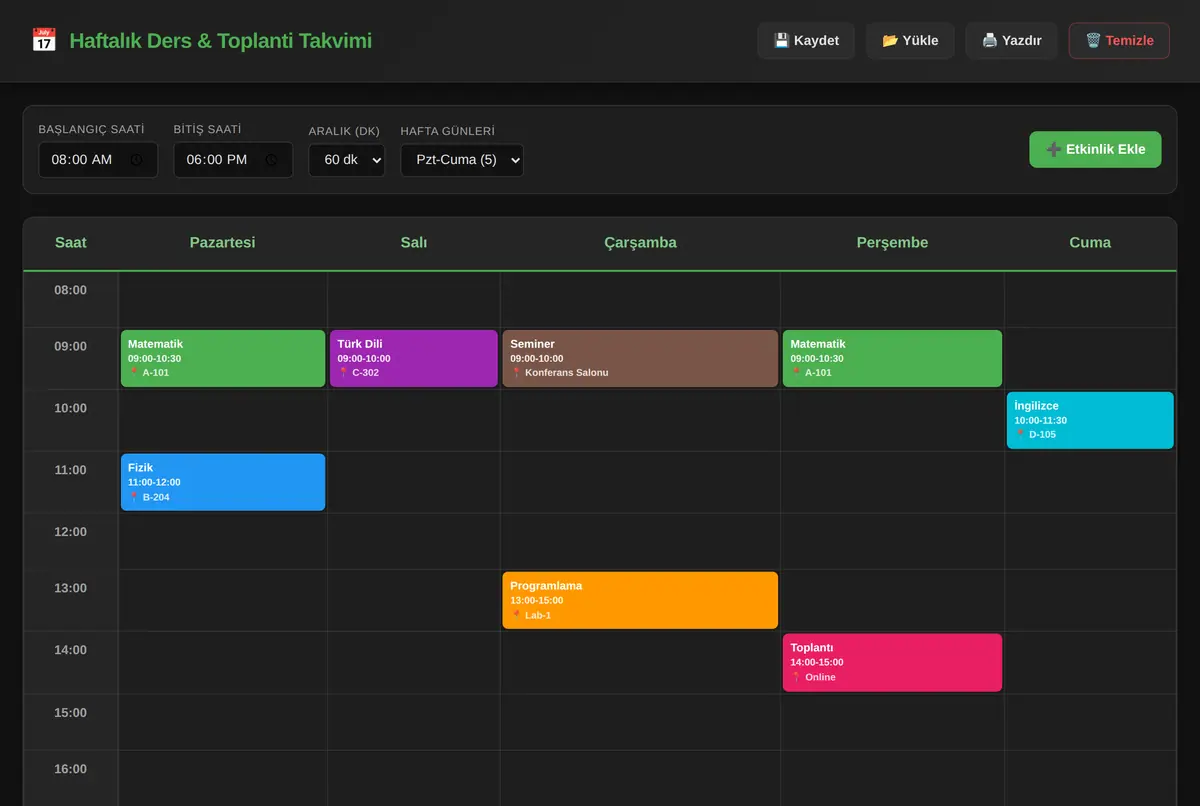This screenshot has width=1200, height=806.
Task: Focus the Bitiş Saati time field
Action: pos(233,160)
